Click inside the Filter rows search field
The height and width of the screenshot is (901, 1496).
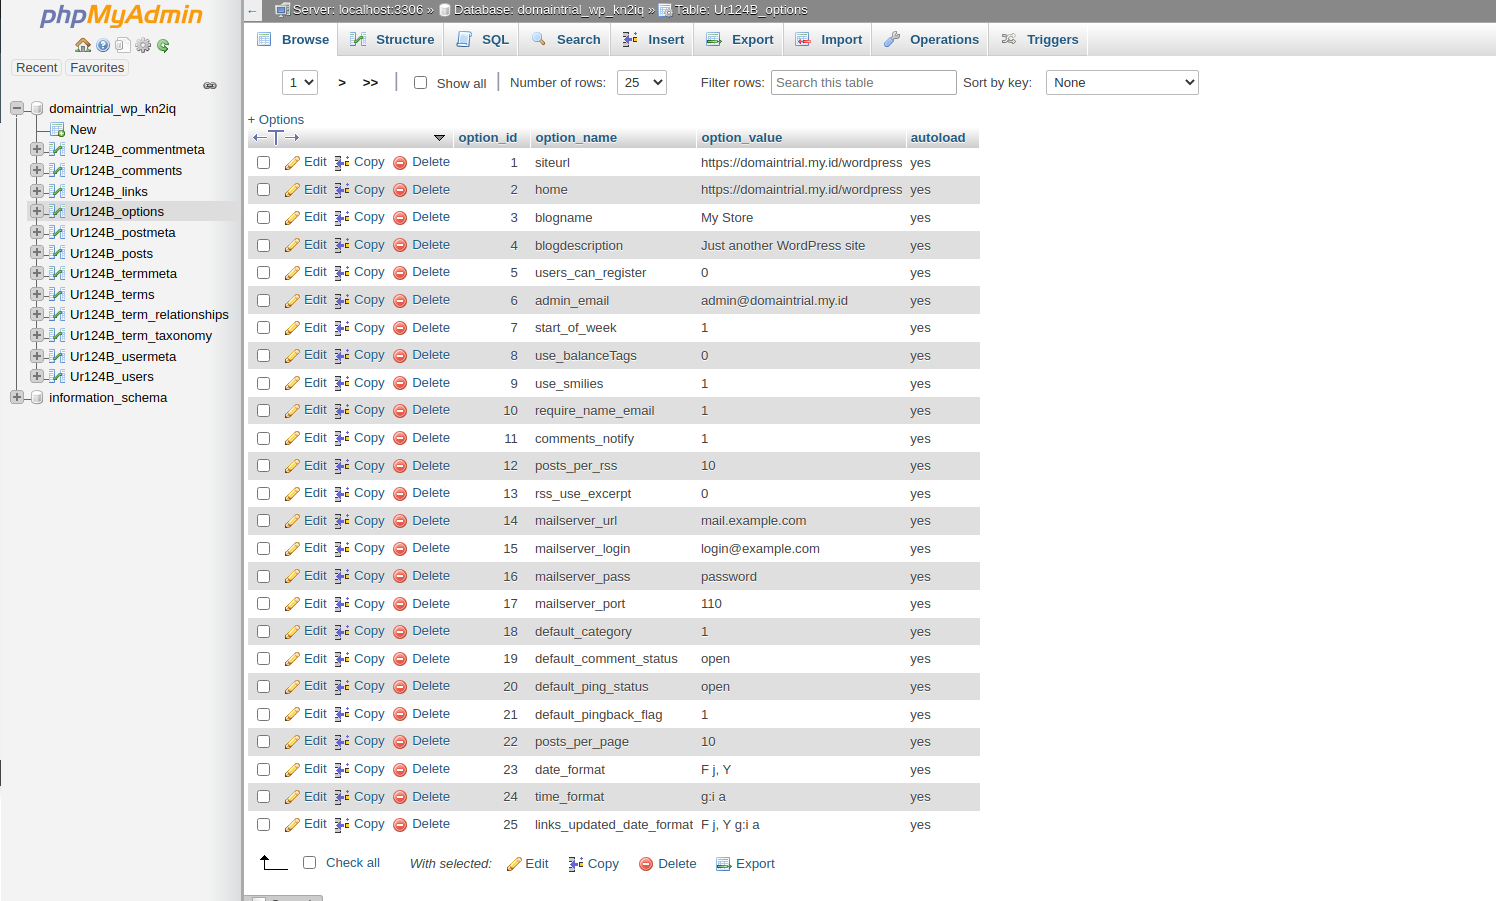[862, 82]
